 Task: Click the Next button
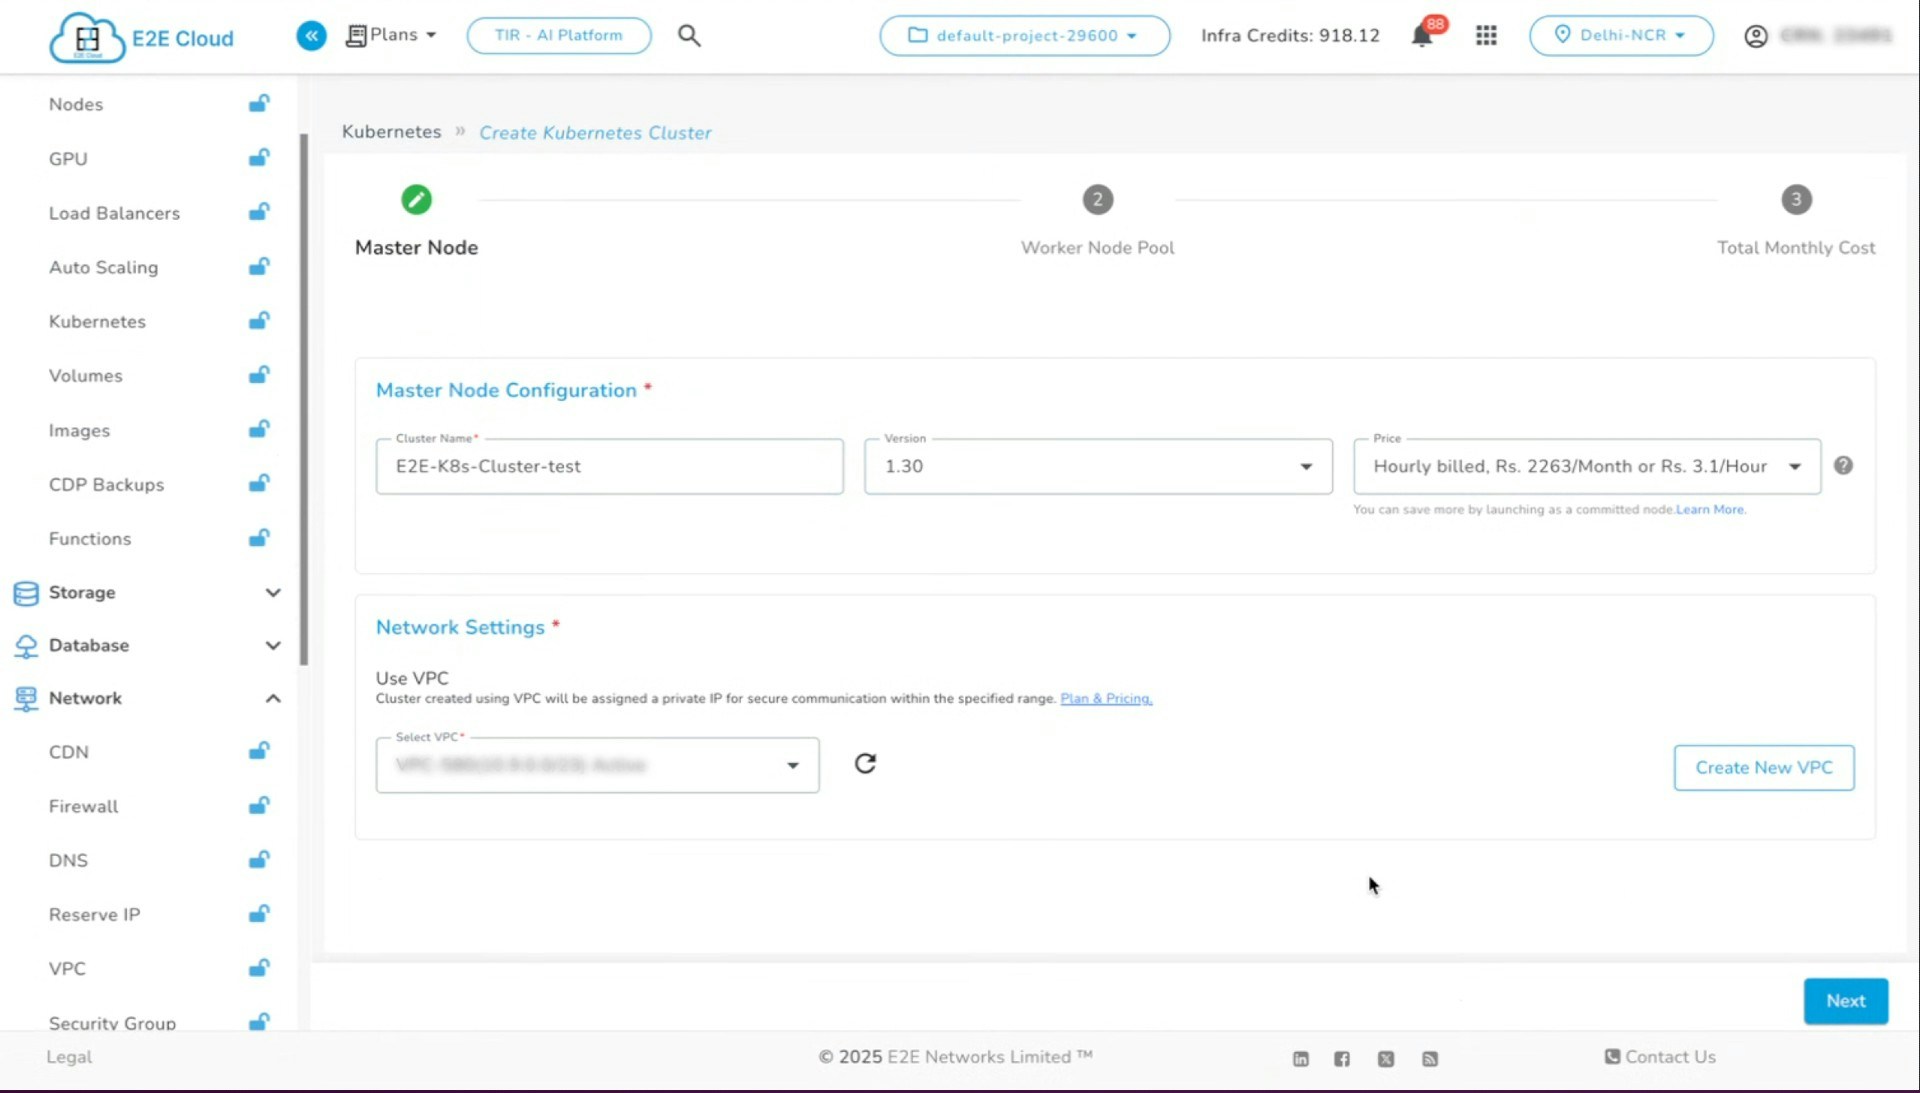coord(1845,1001)
